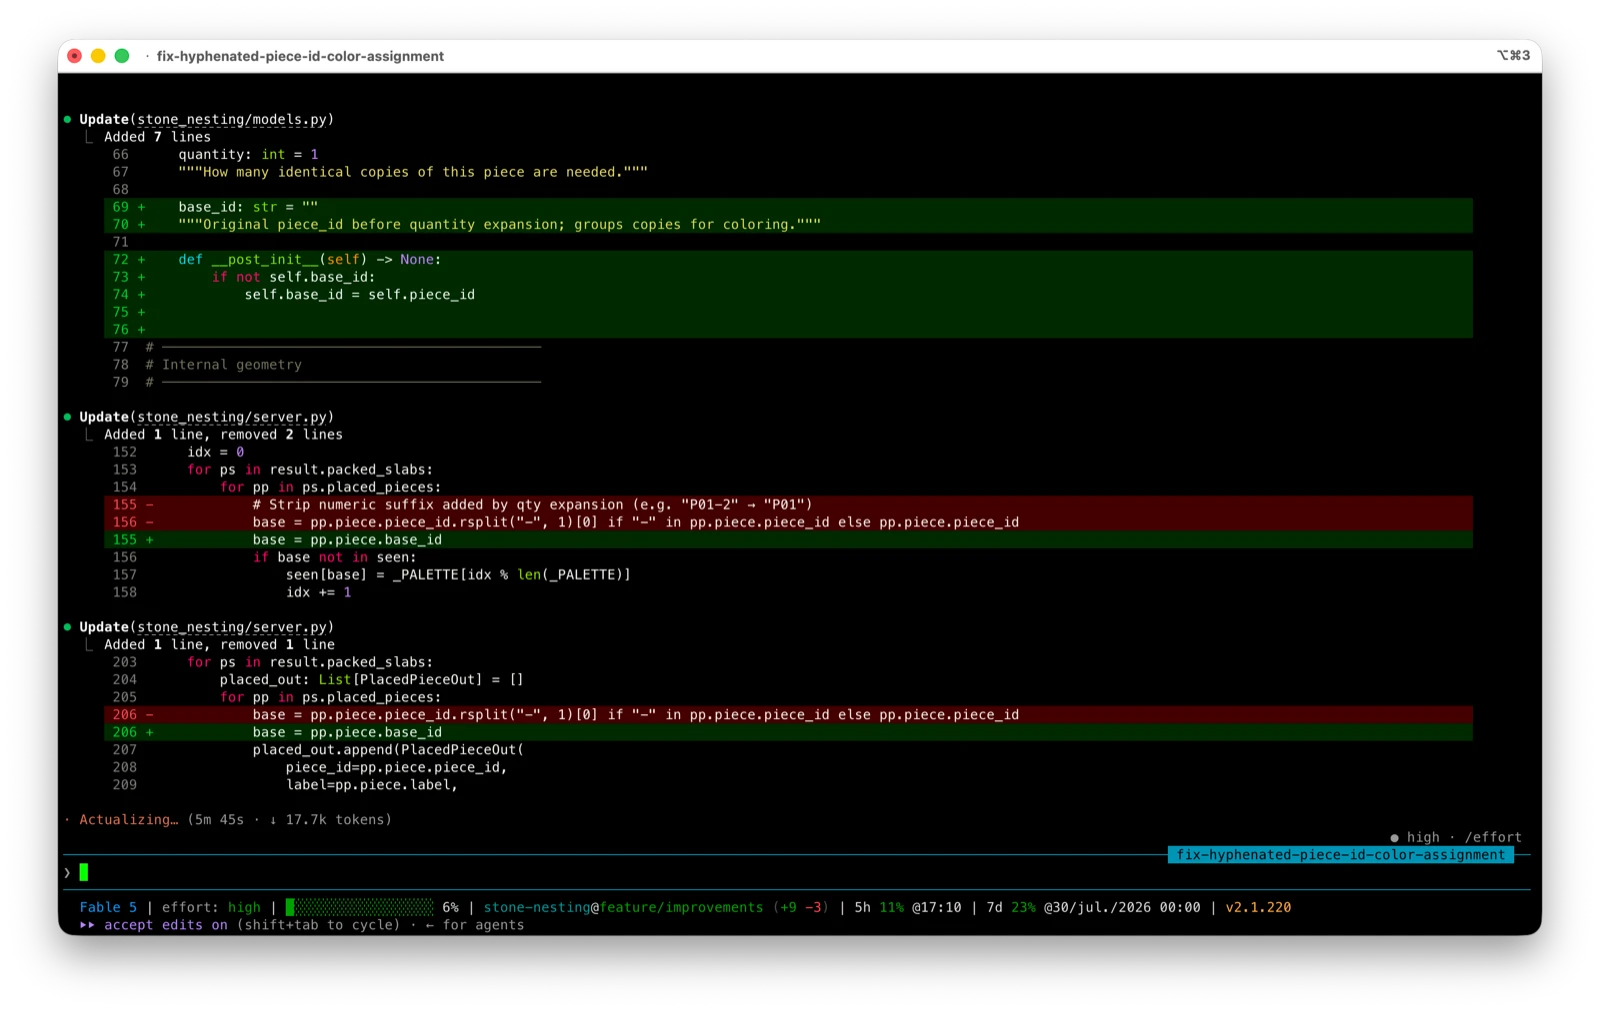Open stone_nesting/server.py path in second server update
This screenshot has height=1012, width=1600.
click(x=231, y=627)
